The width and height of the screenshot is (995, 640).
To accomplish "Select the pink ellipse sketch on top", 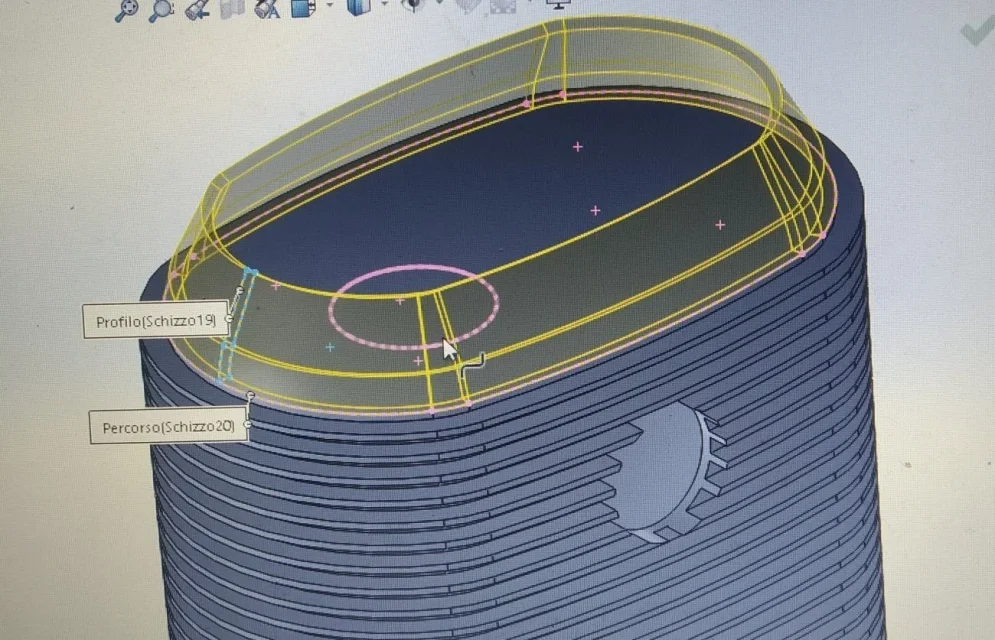I will click(x=413, y=308).
